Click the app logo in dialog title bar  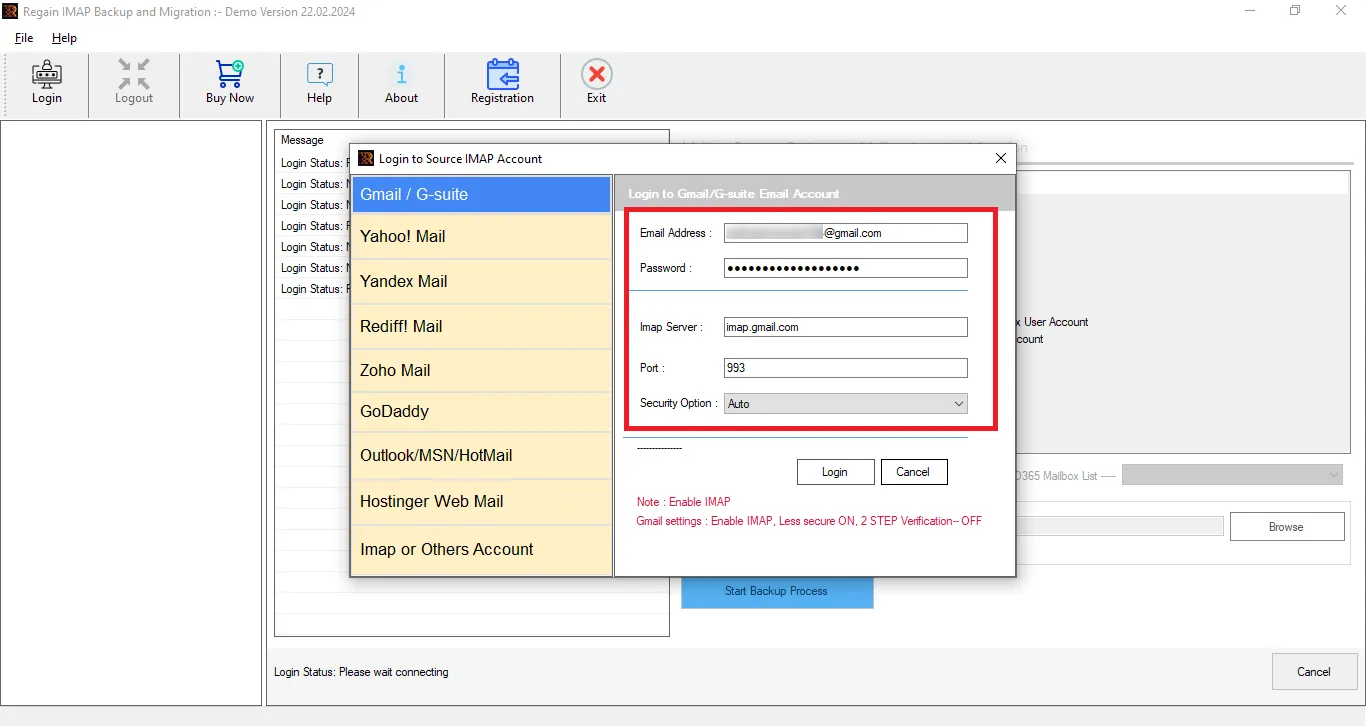366,158
